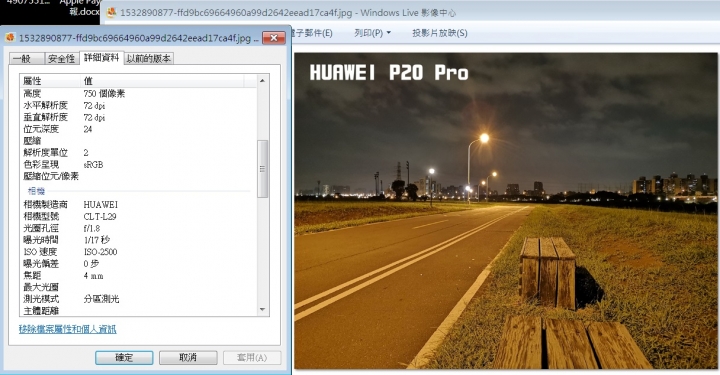Select the 水平解析度 property row
Viewport: 720px width, 375px height.
tap(138, 106)
